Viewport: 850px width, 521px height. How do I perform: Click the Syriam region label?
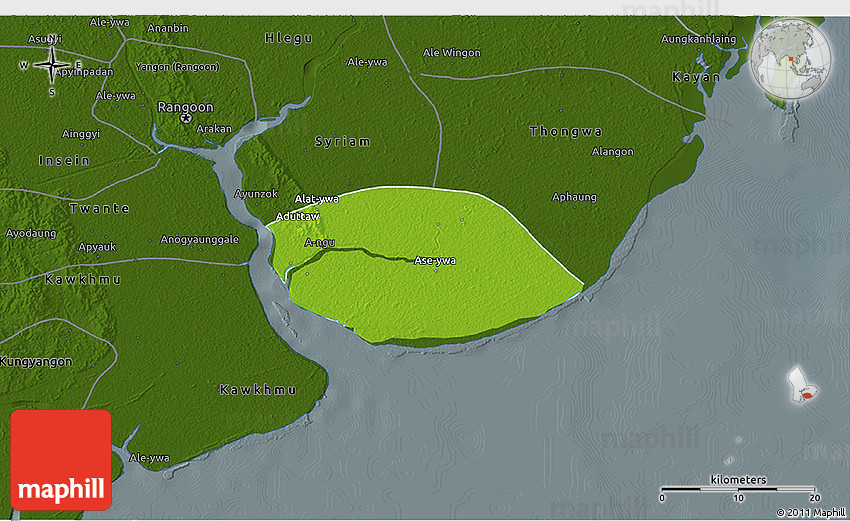pyautogui.click(x=342, y=142)
